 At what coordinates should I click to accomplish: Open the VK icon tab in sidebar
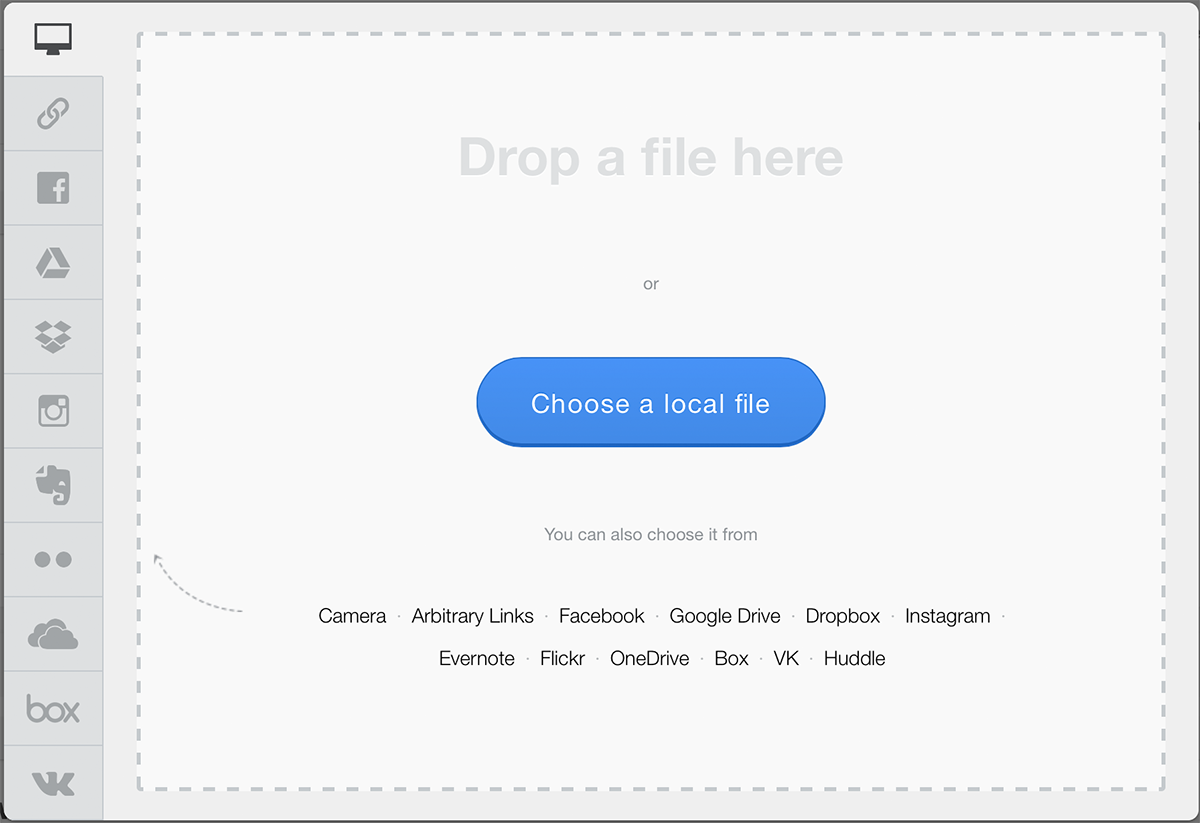click(53, 783)
